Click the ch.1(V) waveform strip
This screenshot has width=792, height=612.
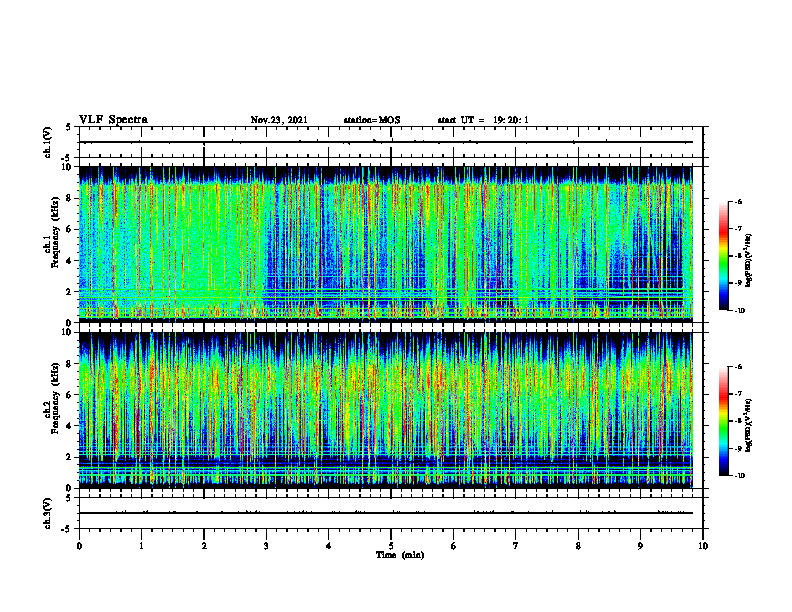[391, 142]
